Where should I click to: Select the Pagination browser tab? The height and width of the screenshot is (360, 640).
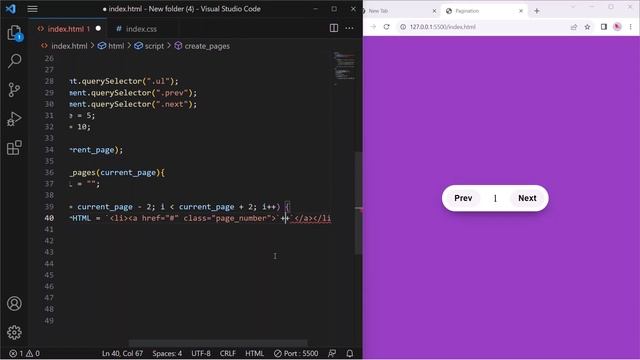(467, 11)
